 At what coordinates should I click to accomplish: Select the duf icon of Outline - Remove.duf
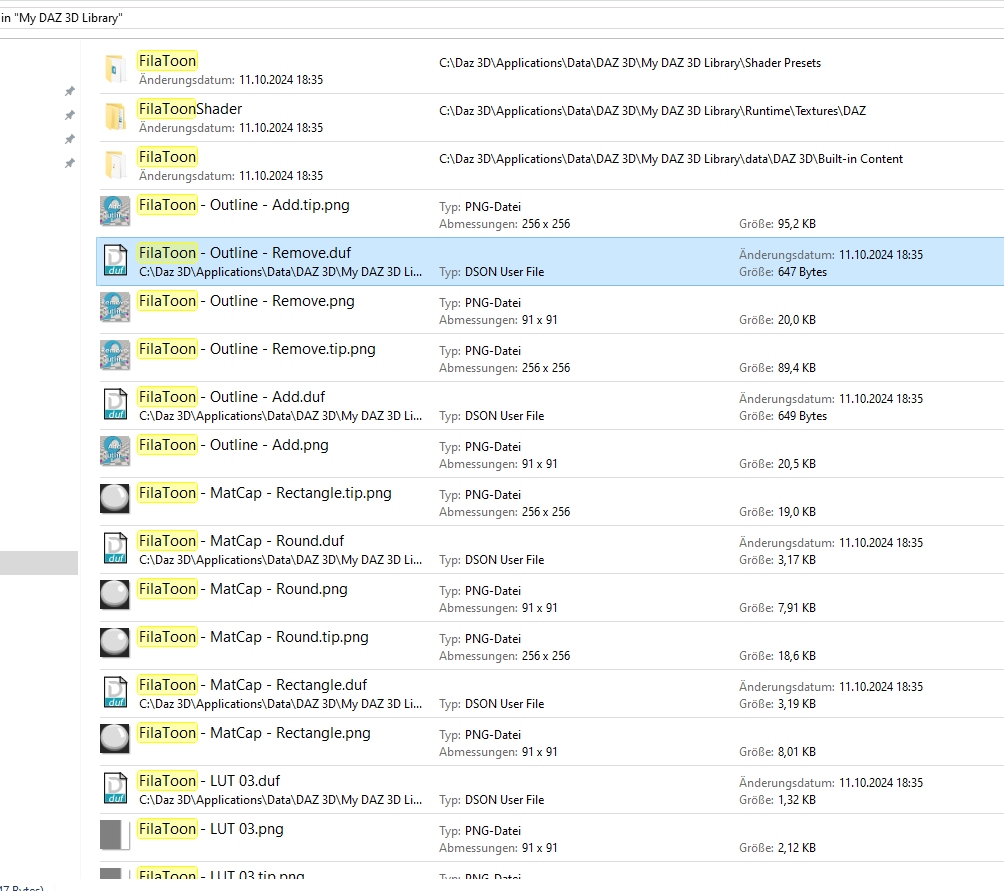tap(115, 261)
